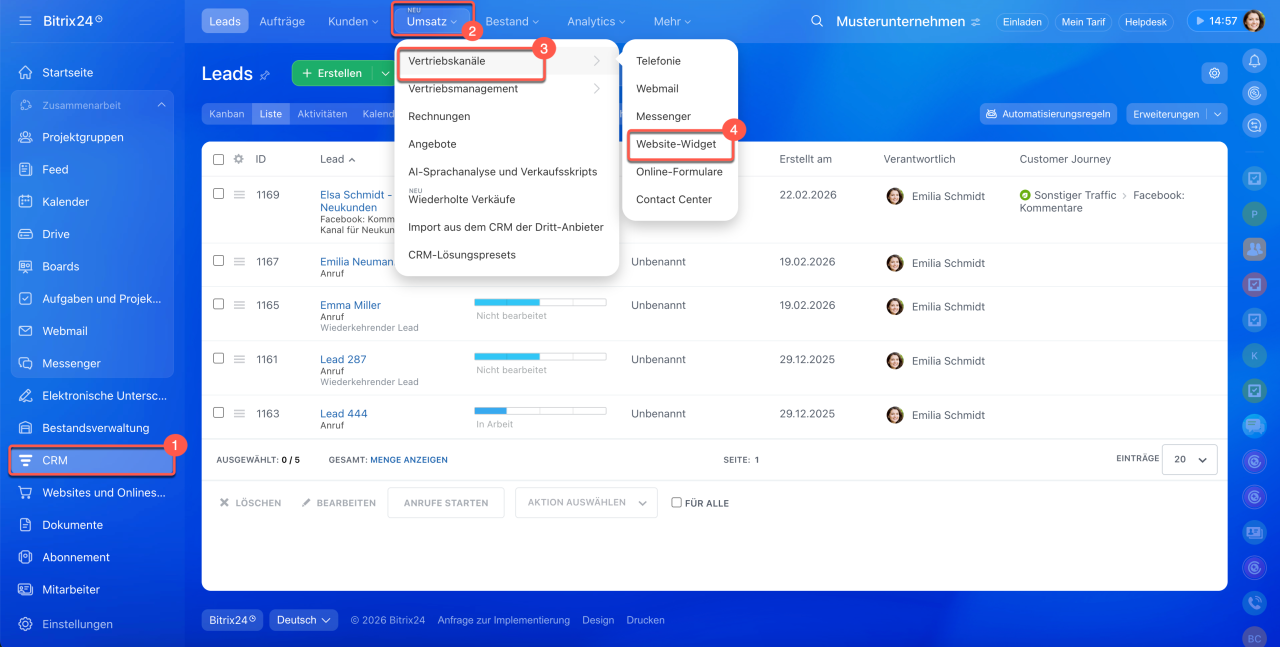Click the Leads settings gear icon
Viewport: 1280px width, 647px height.
pos(1214,73)
